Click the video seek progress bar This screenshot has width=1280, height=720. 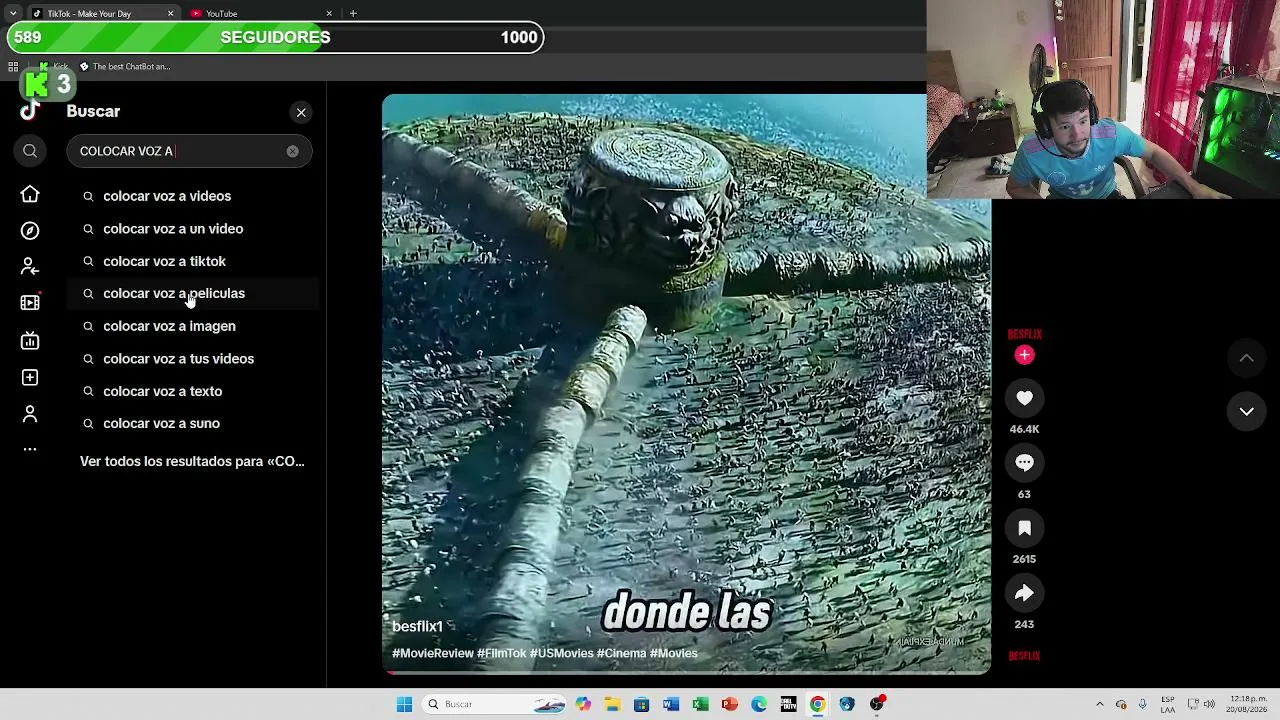686,672
